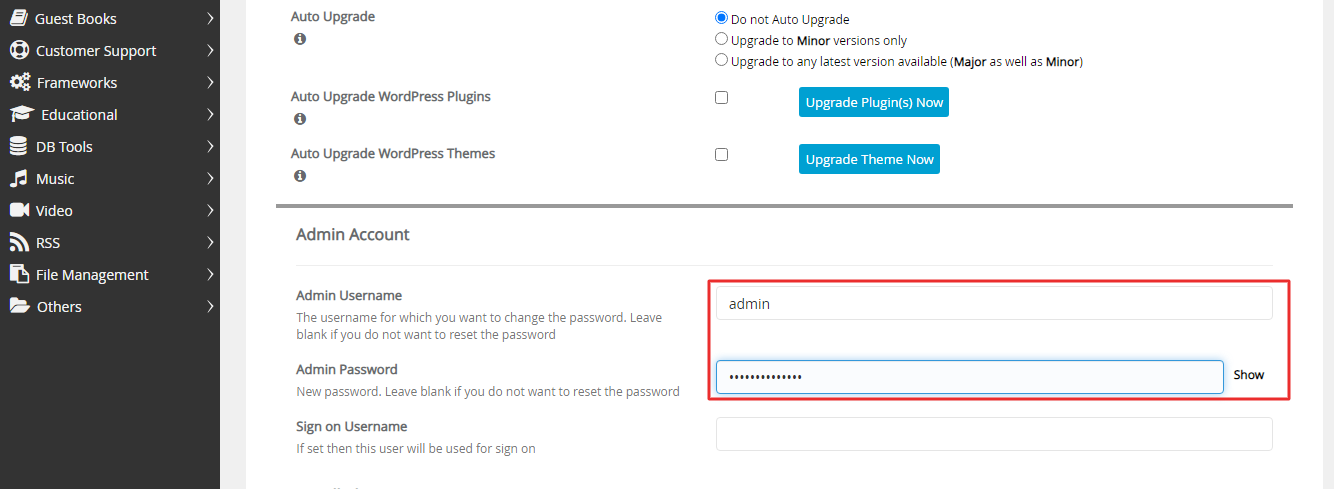Expand the File Management category arrow

(x=210, y=274)
